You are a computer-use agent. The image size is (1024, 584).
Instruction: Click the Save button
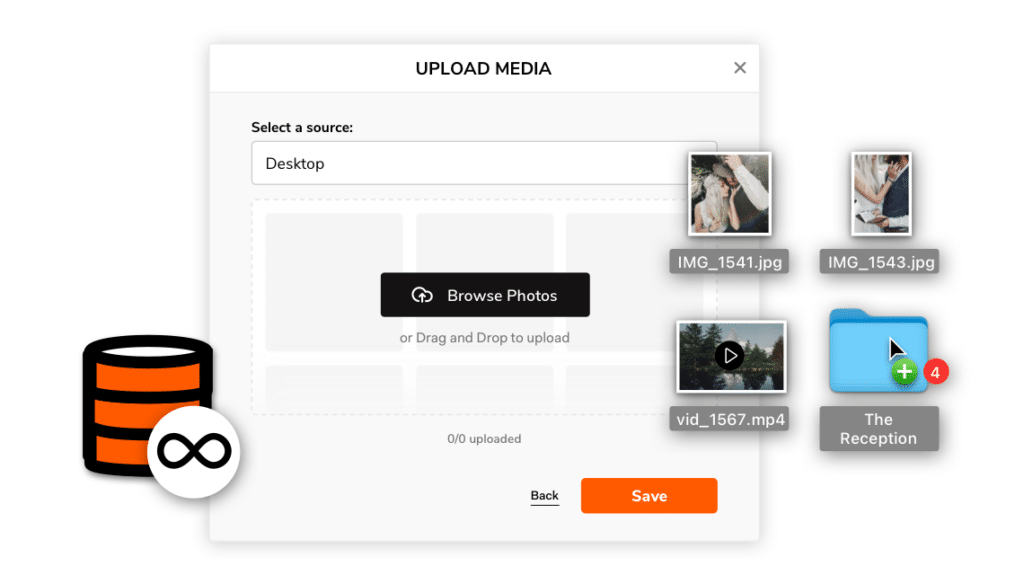pyautogui.click(x=648, y=495)
